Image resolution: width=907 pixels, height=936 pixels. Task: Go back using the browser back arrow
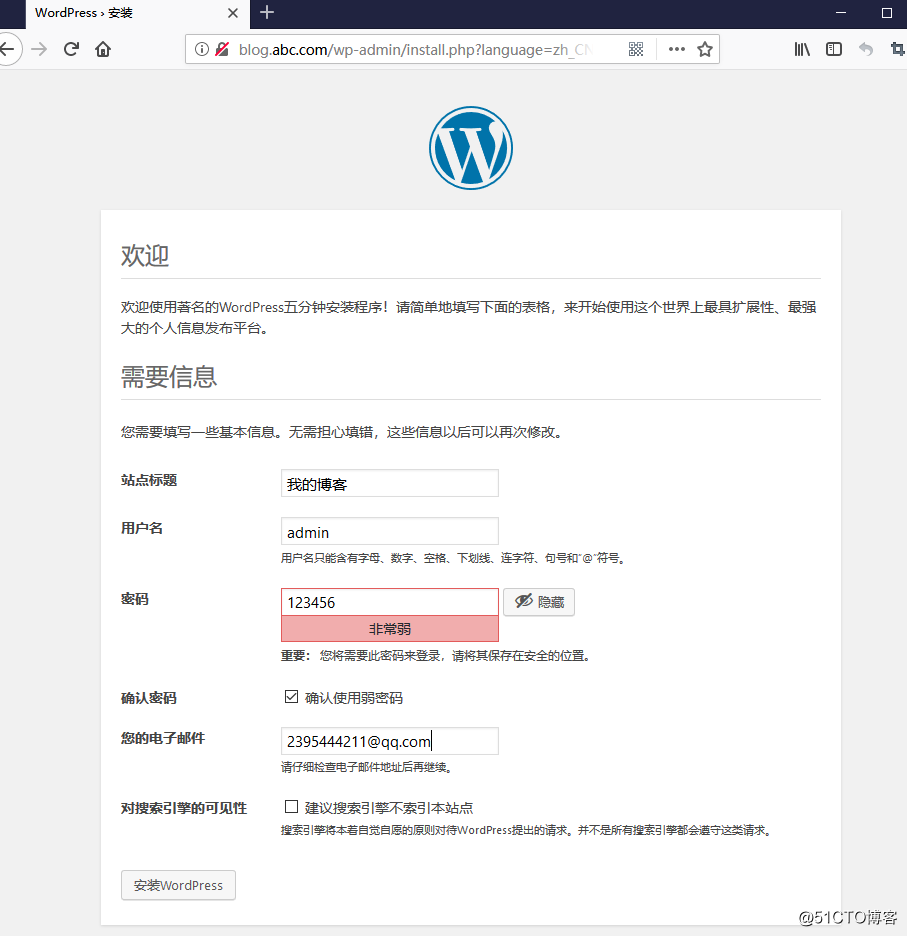tap(8, 49)
